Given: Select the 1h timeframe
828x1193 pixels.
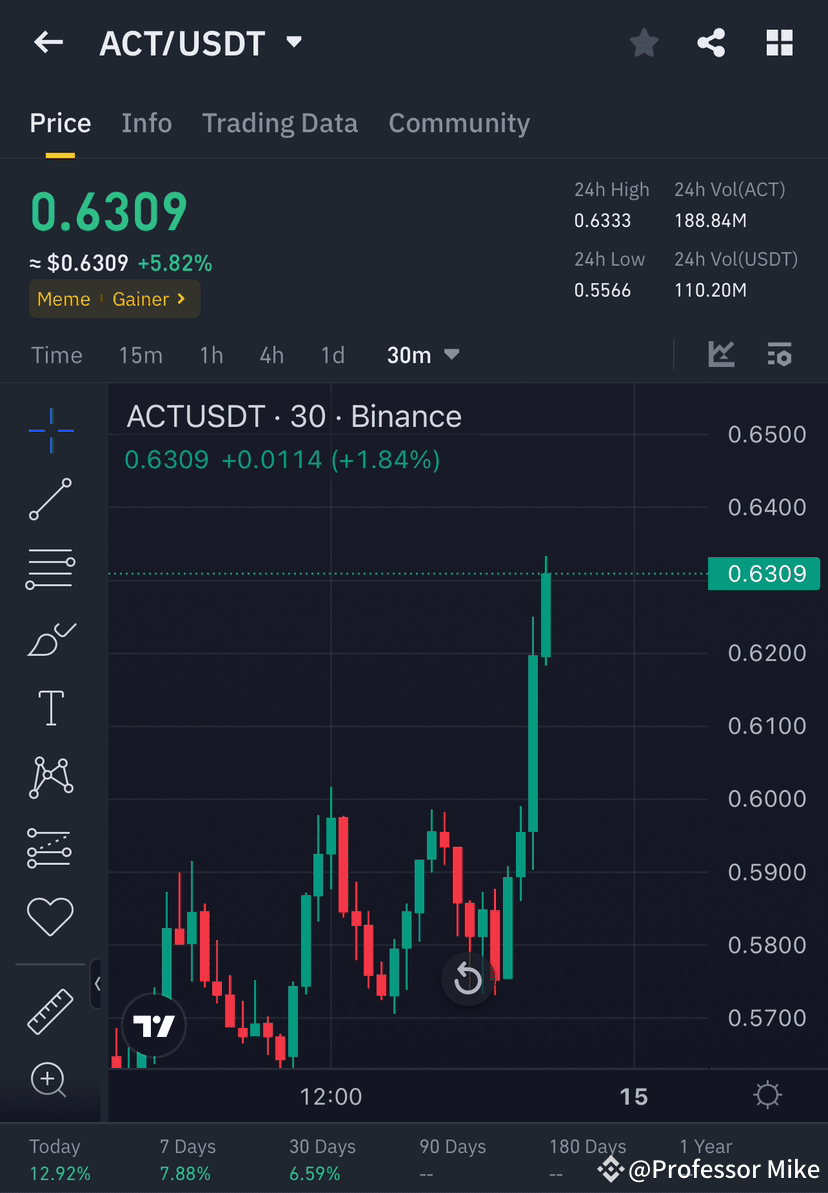Looking at the screenshot, I should click(211, 354).
